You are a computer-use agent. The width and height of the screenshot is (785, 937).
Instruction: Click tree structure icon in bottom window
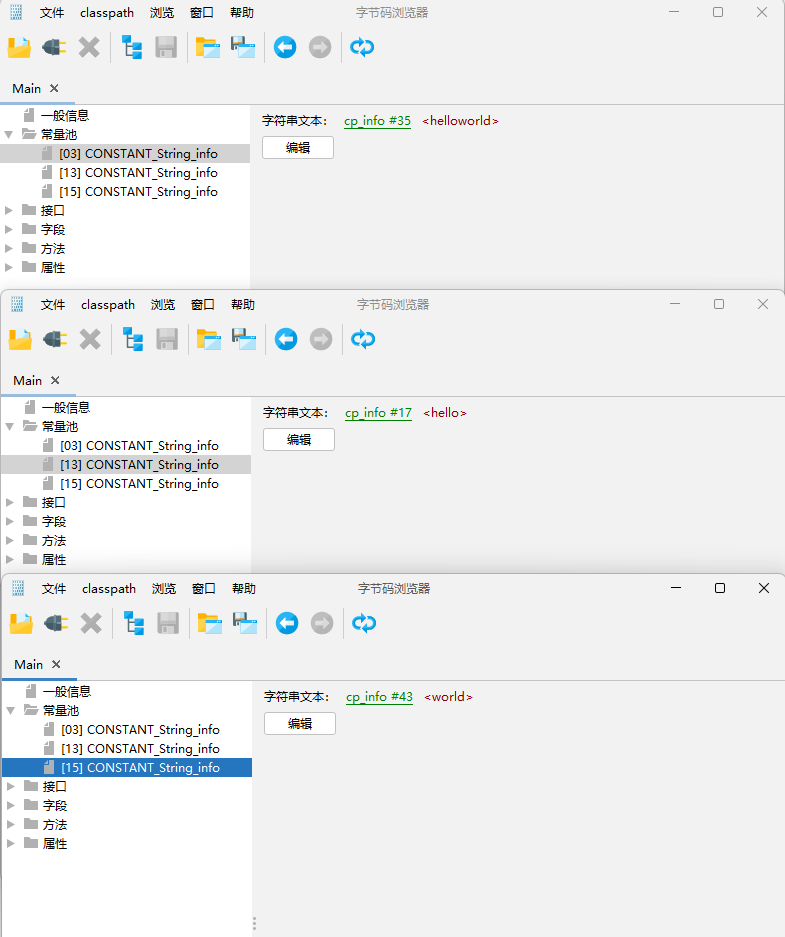pos(134,623)
